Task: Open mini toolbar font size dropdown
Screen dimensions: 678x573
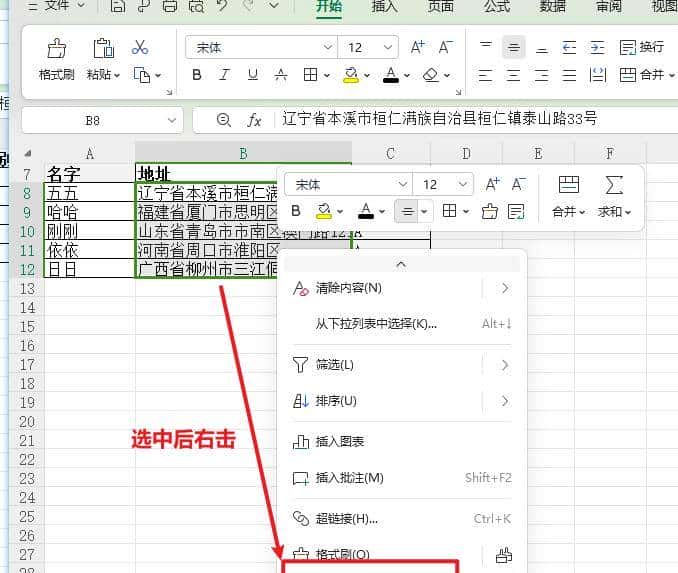Action: [x=463, y=184]
